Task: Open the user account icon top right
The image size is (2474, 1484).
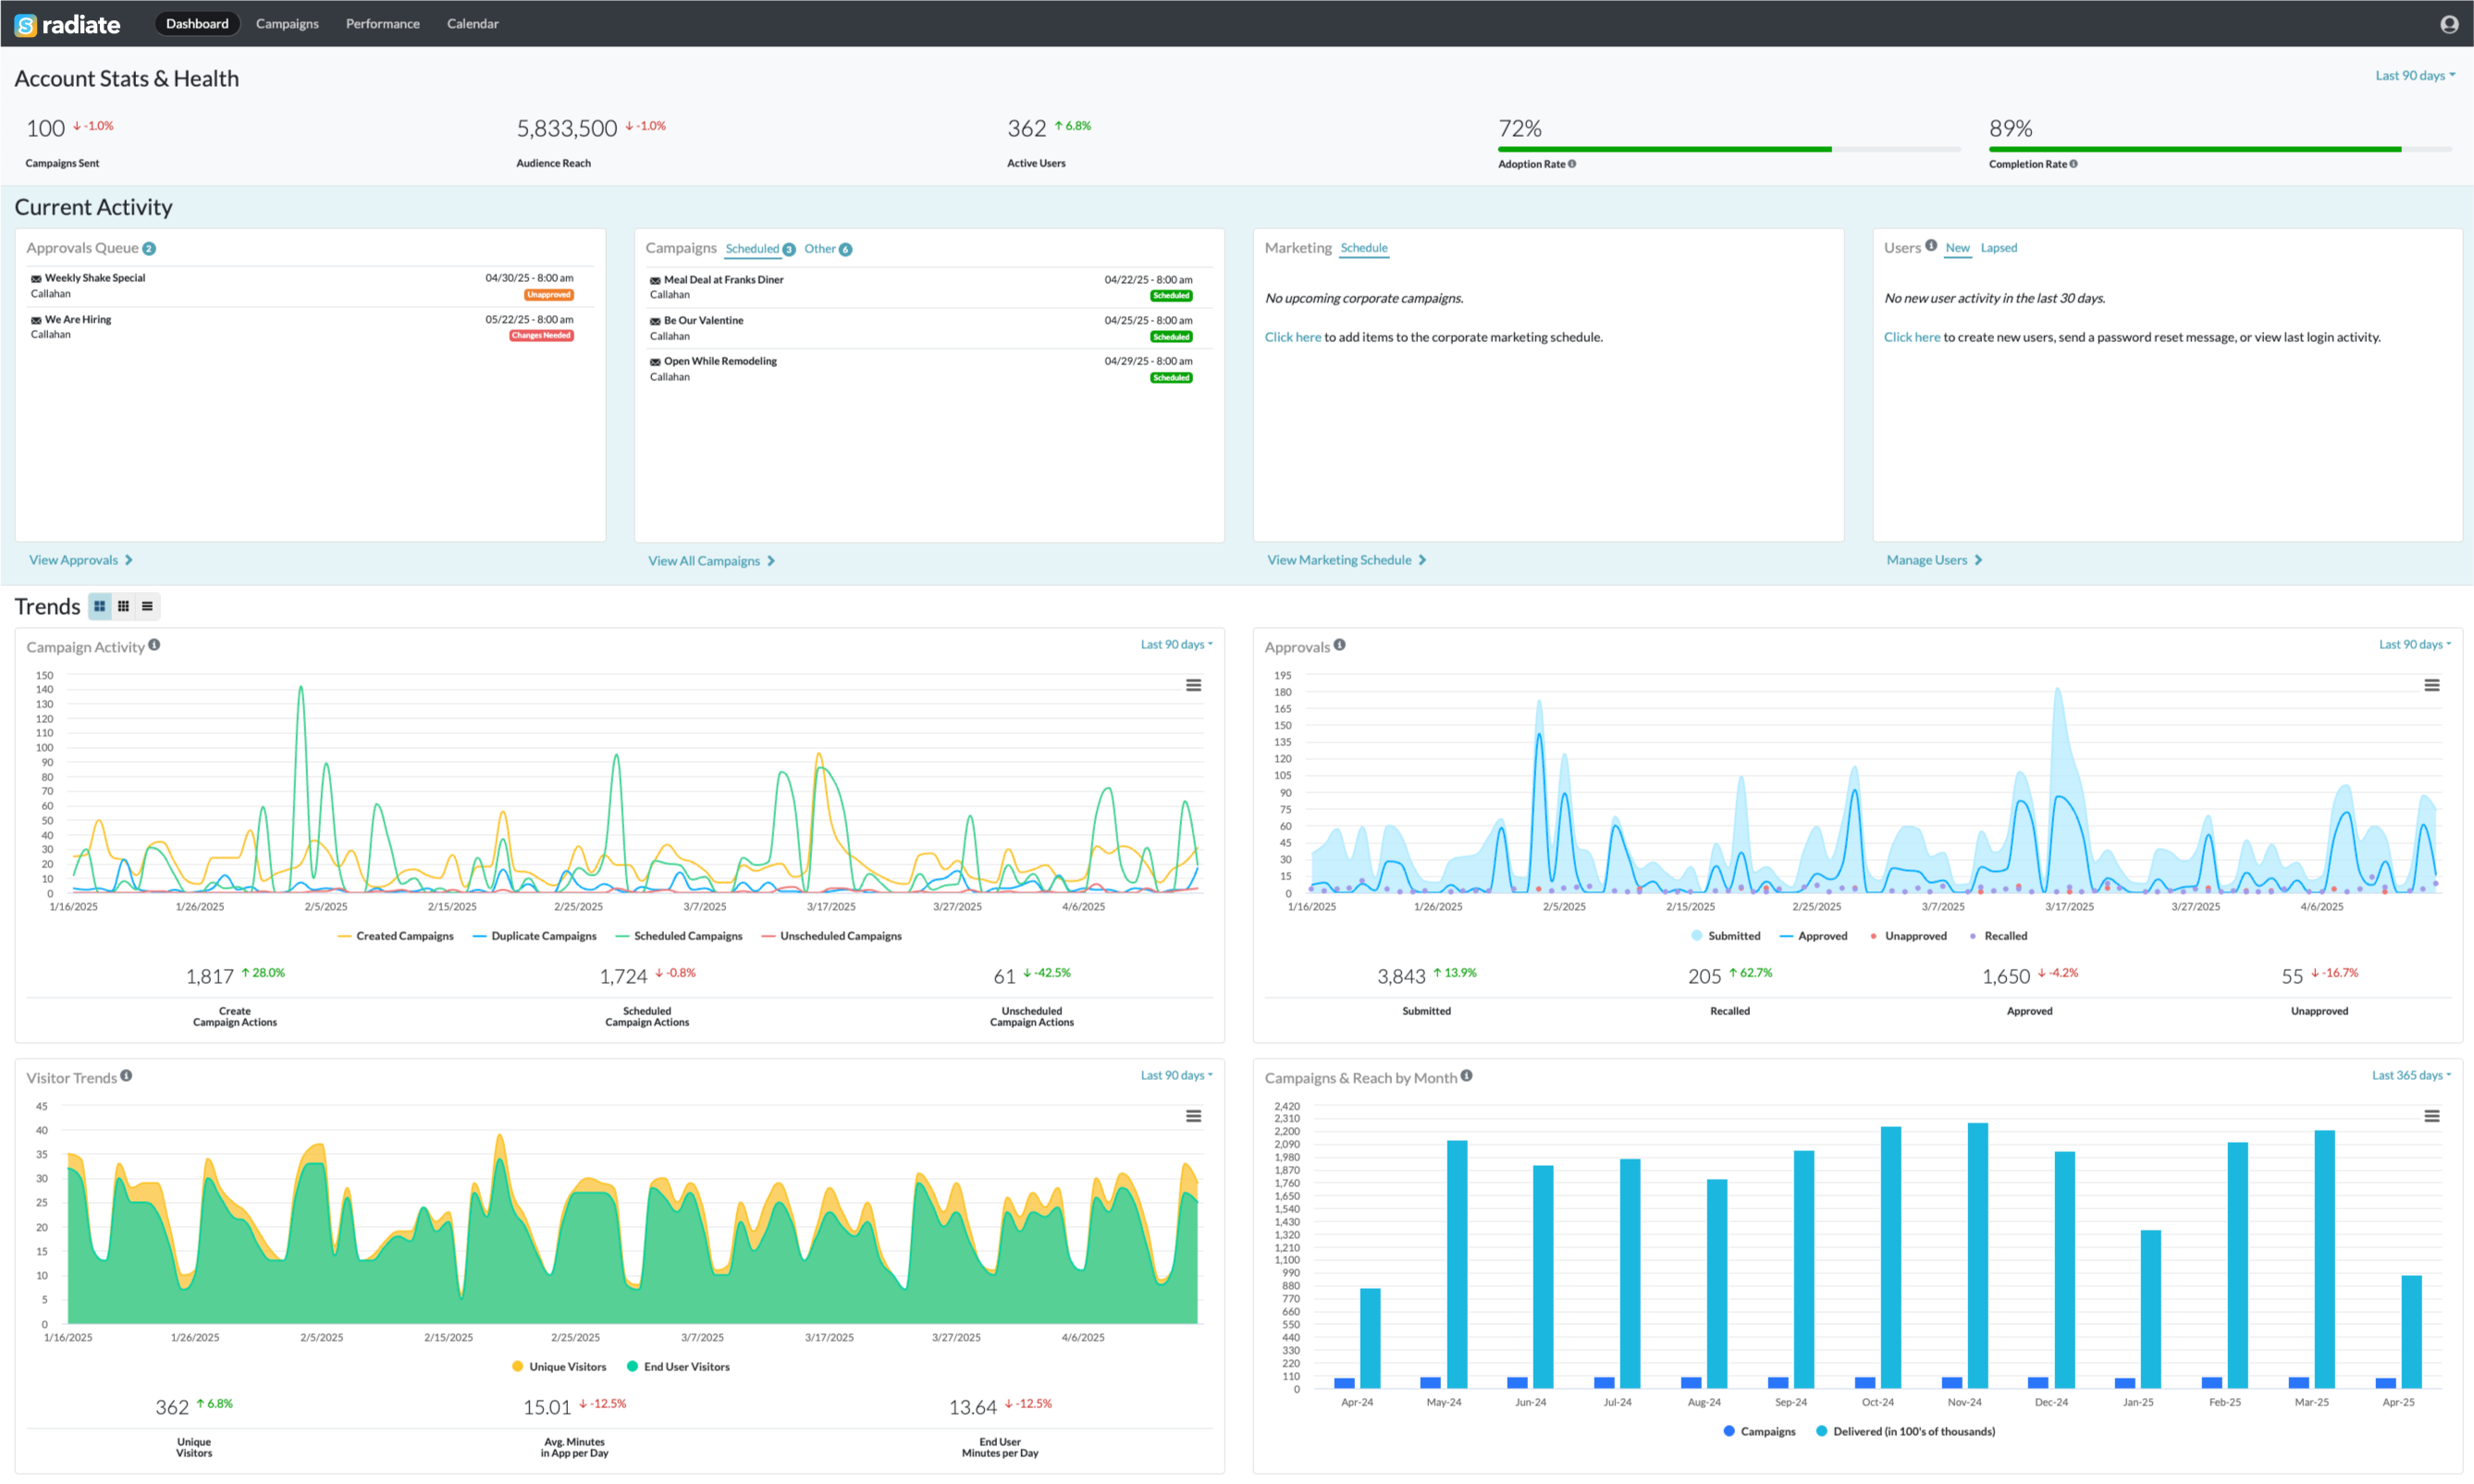Action: coord(2449,23)
